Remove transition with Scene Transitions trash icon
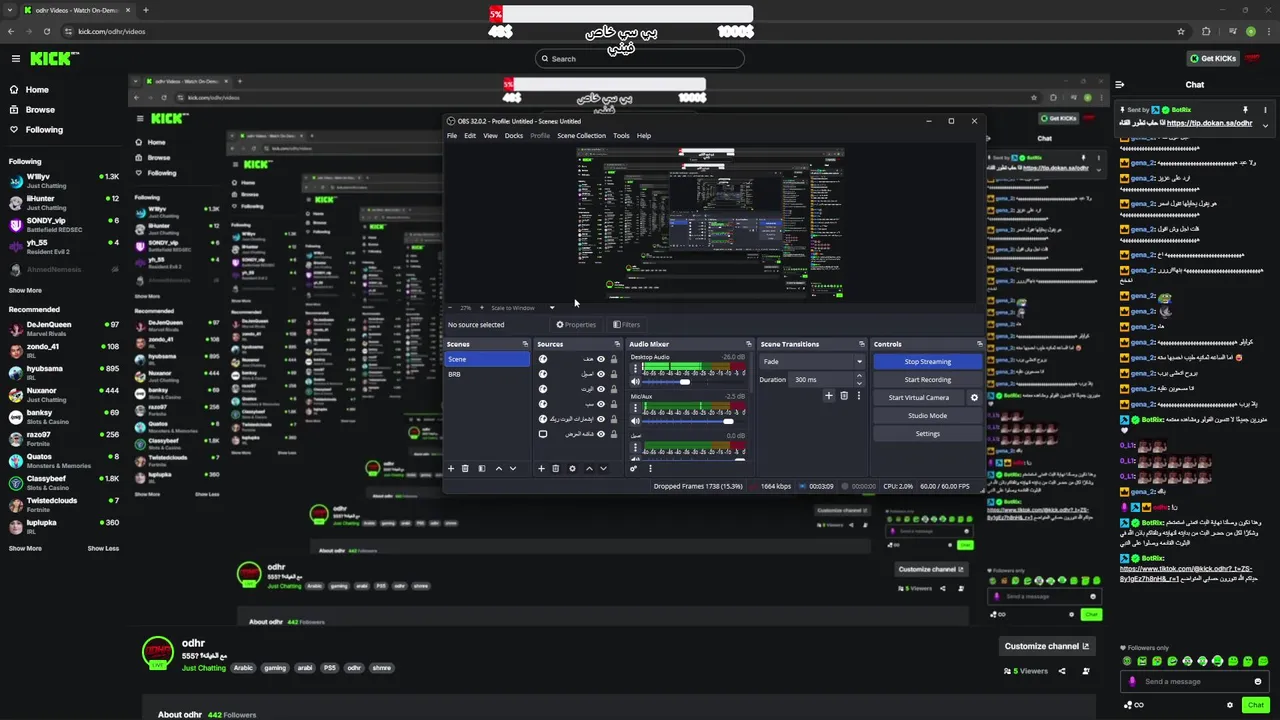 (844, 396)
